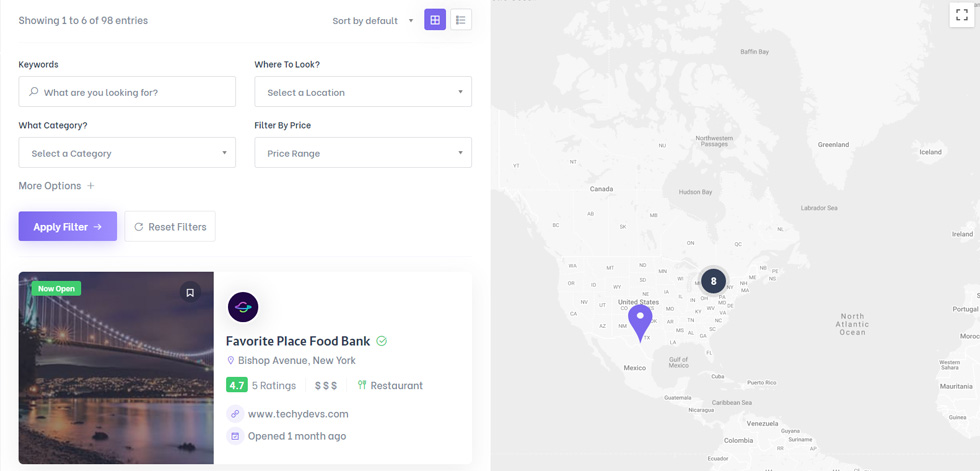
Task: Click the link icon beside www.techydevs.com
Action: (235, 414)
